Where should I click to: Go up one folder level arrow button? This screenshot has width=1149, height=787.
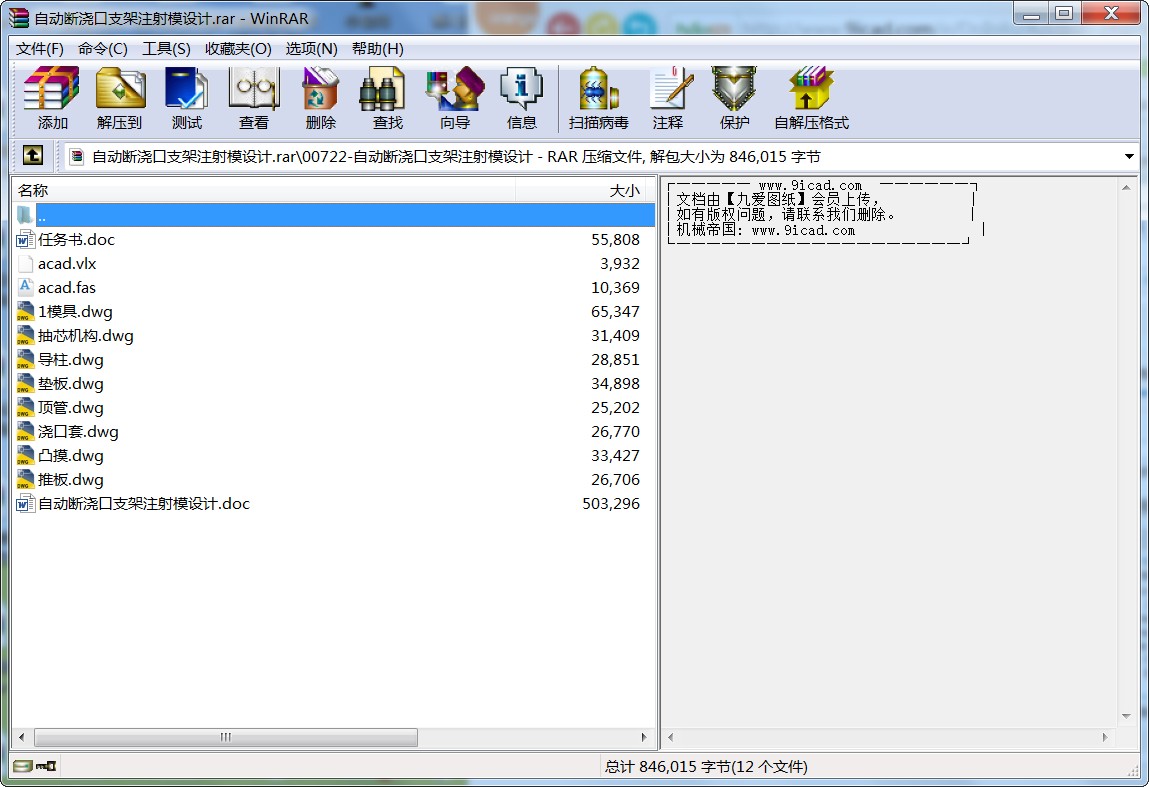point(33,156)
